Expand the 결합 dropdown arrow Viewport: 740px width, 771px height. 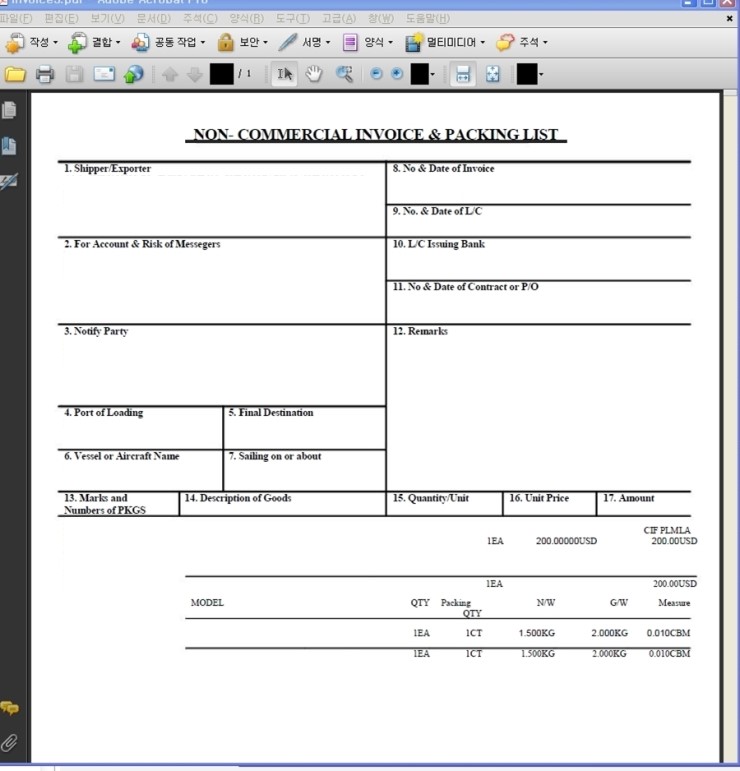click(118, 43)
